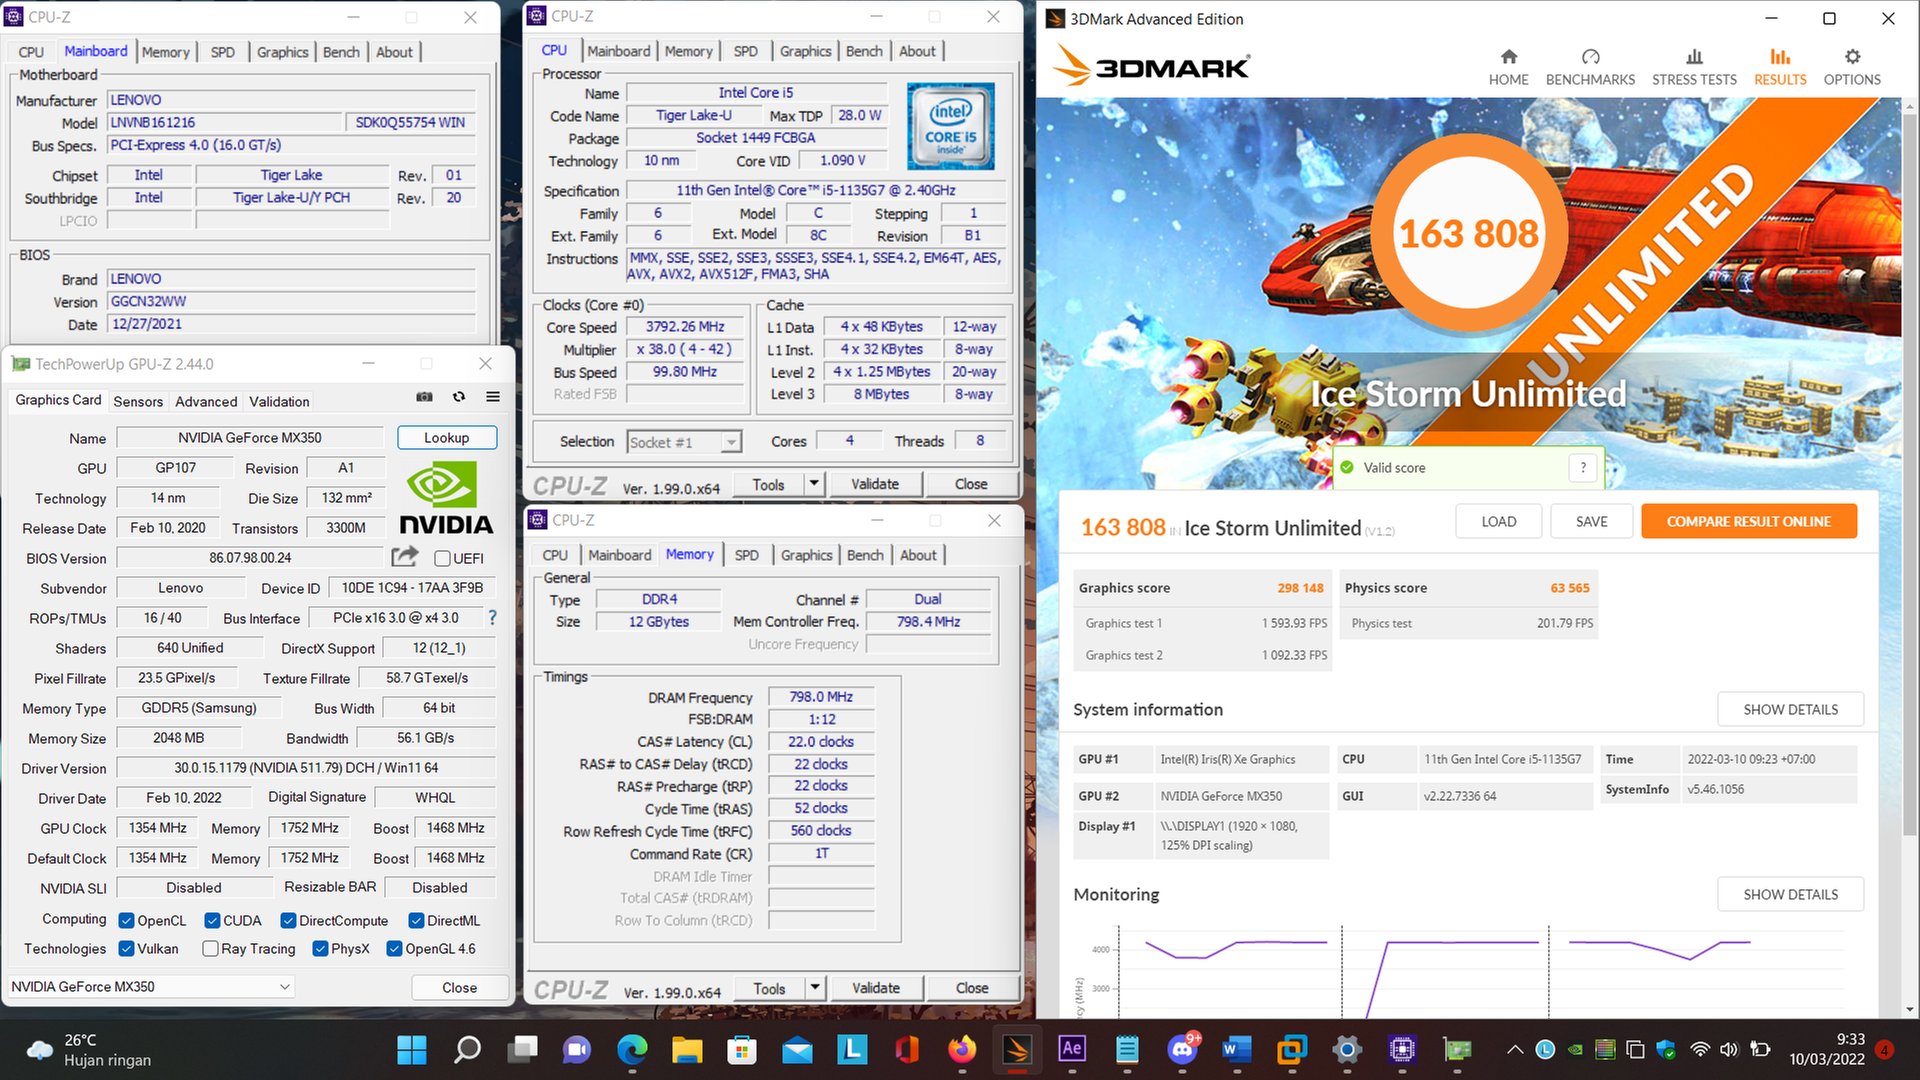The height and width of the screenshot is (1080, 1920).
Task: Click the Close button in GPU-Z bottom
Action: tap(459, 987)
